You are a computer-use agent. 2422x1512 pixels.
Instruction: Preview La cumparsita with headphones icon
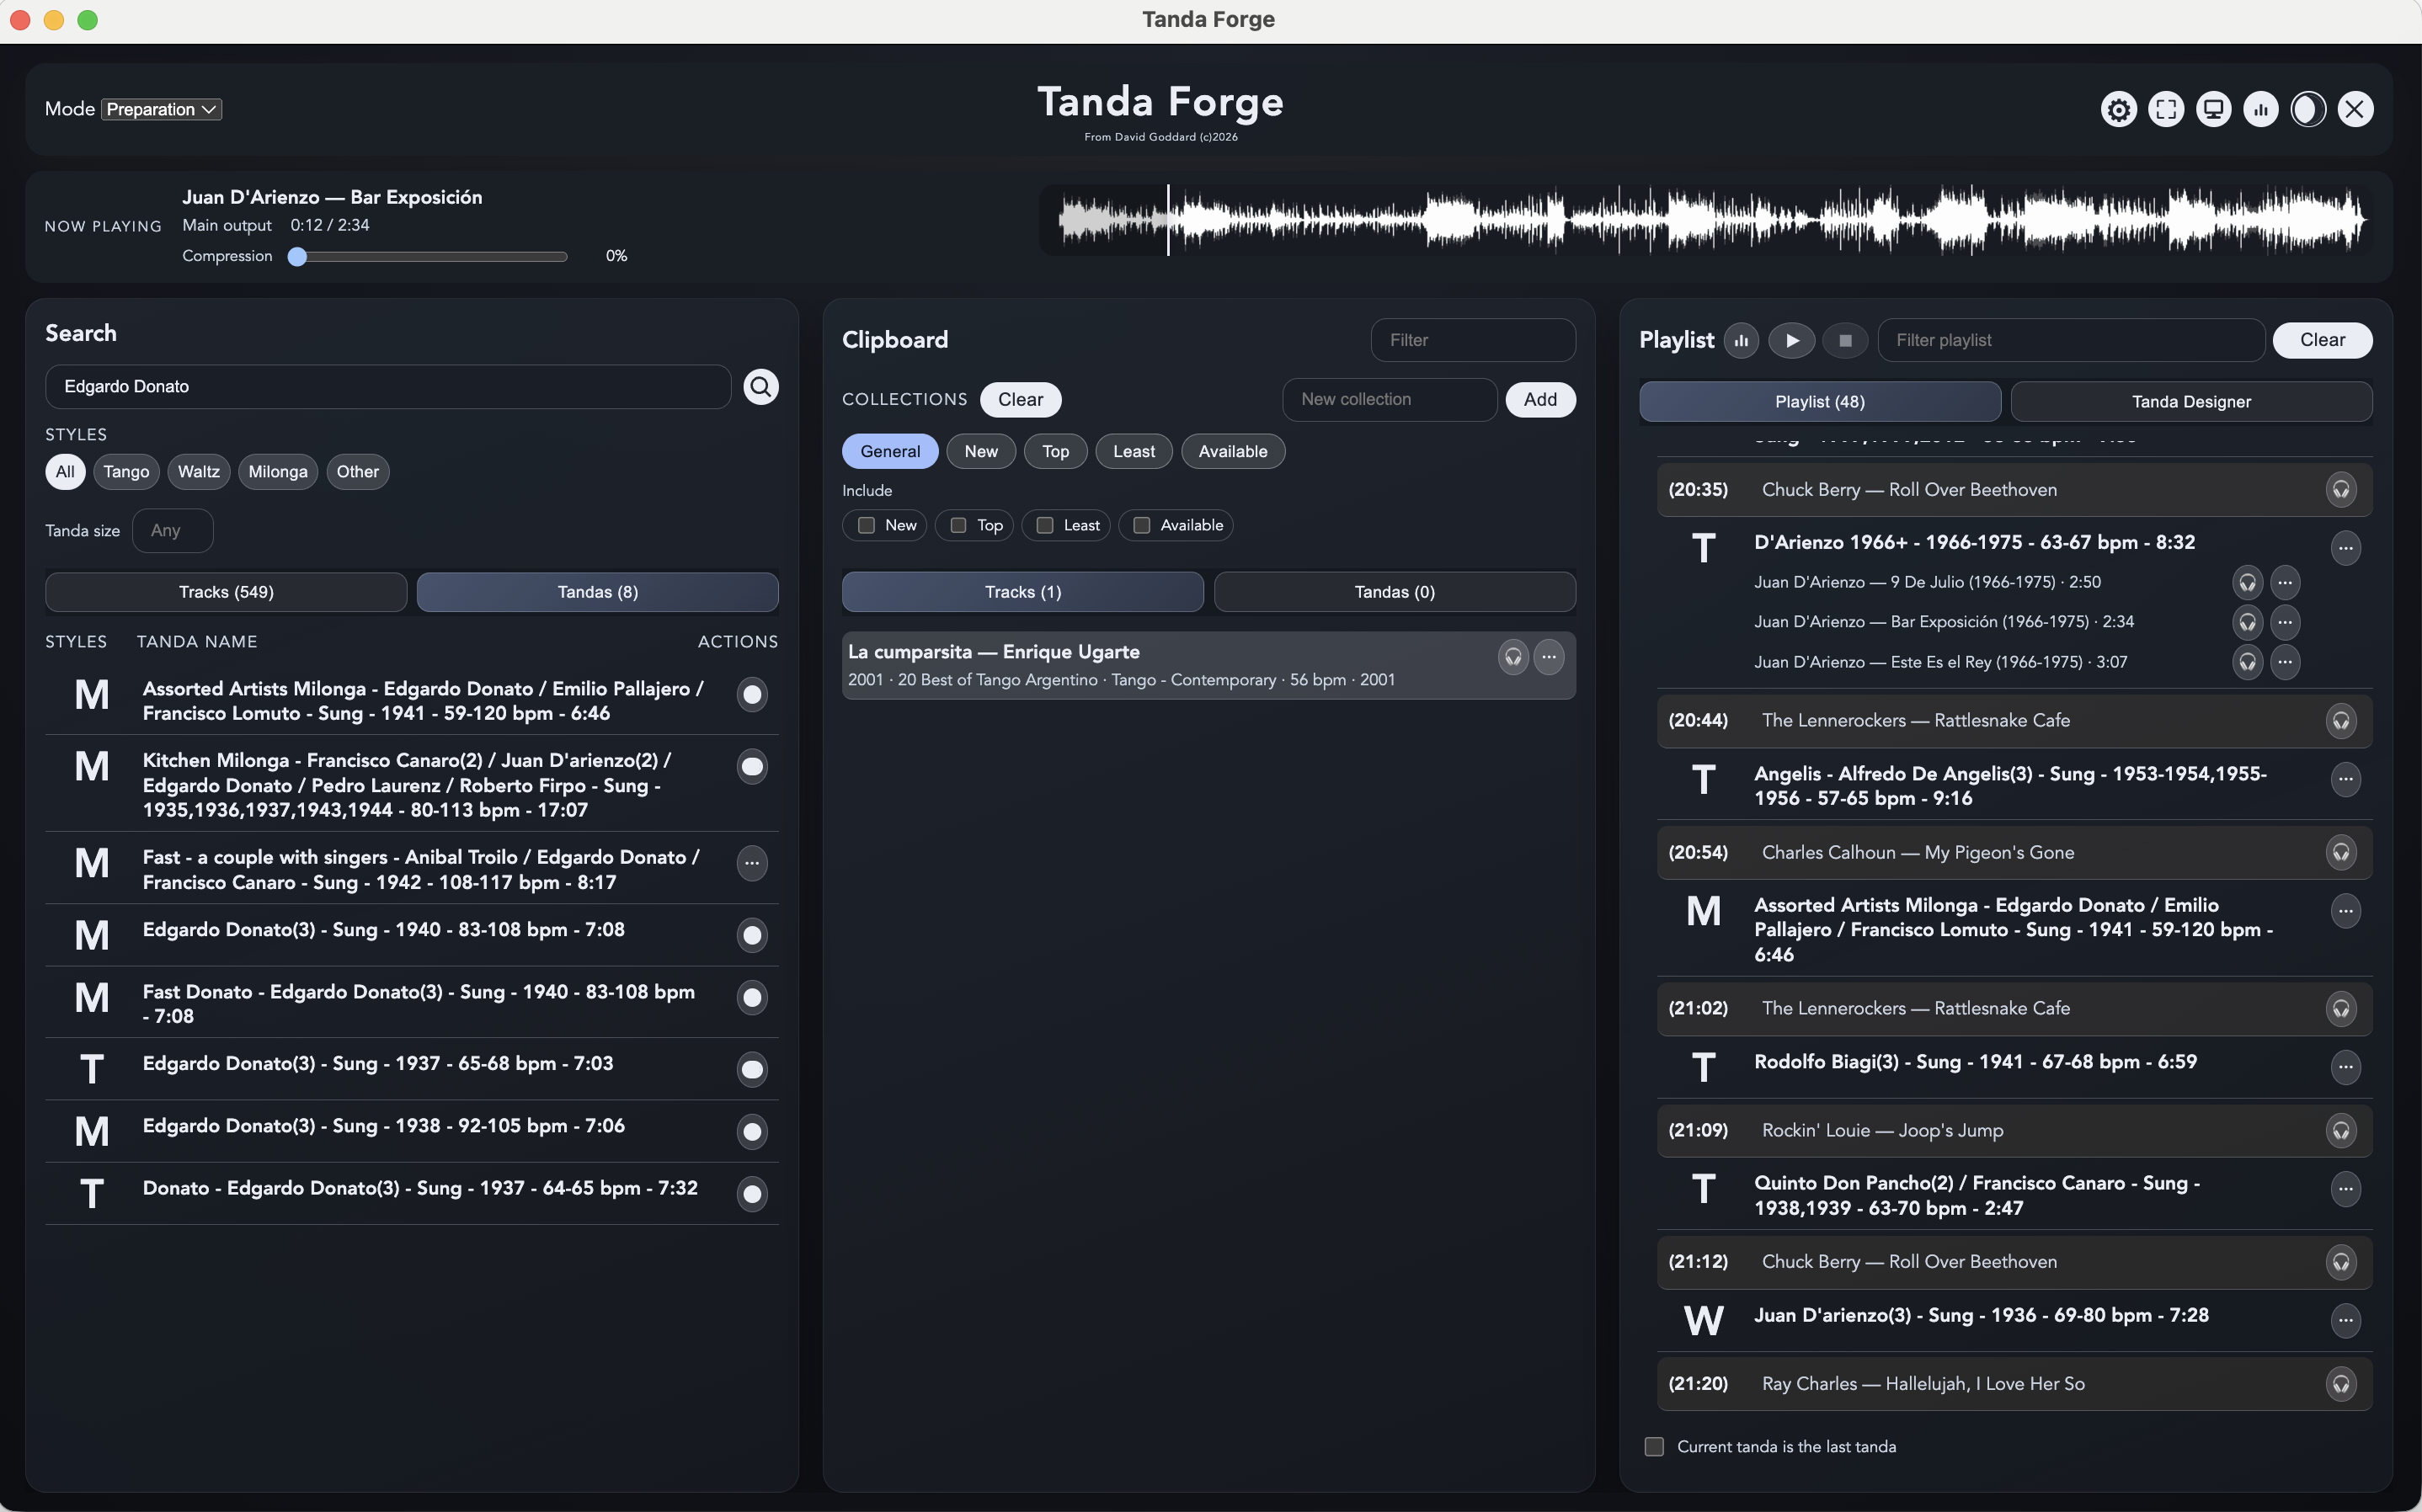click(1513, 657)
